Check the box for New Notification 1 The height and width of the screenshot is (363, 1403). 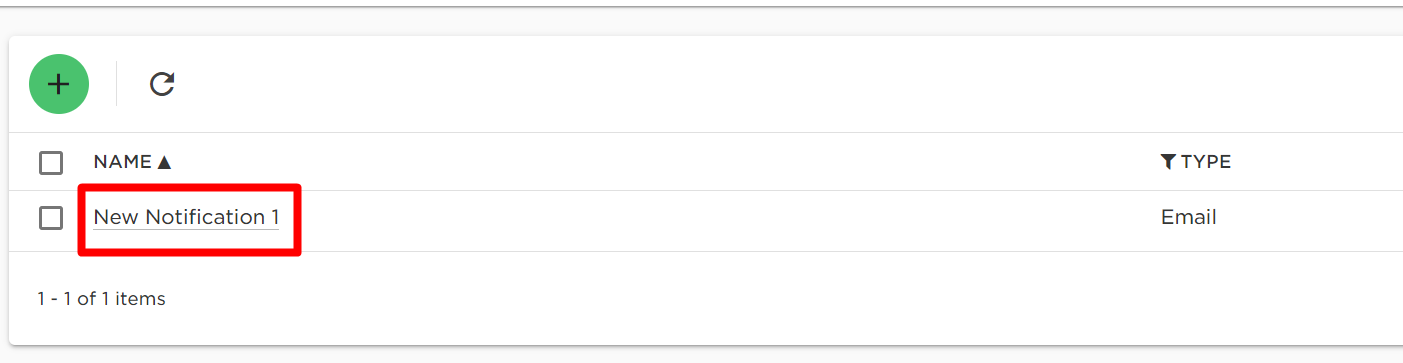(x=51, y=217)
